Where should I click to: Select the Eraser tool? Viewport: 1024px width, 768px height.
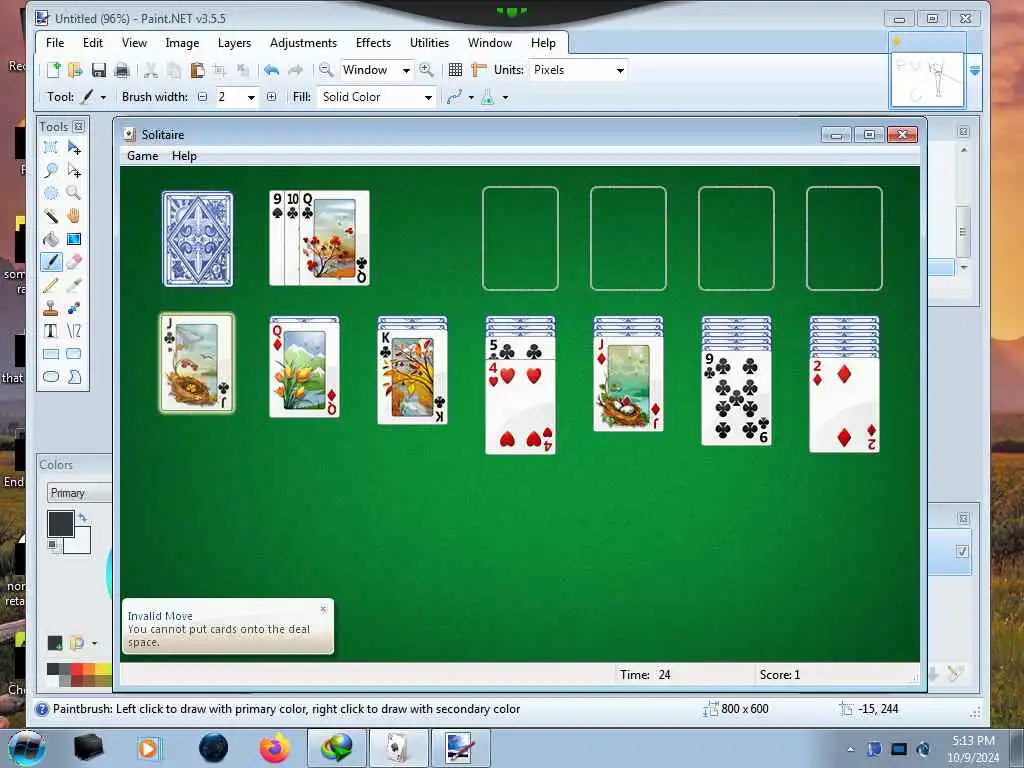74,262
